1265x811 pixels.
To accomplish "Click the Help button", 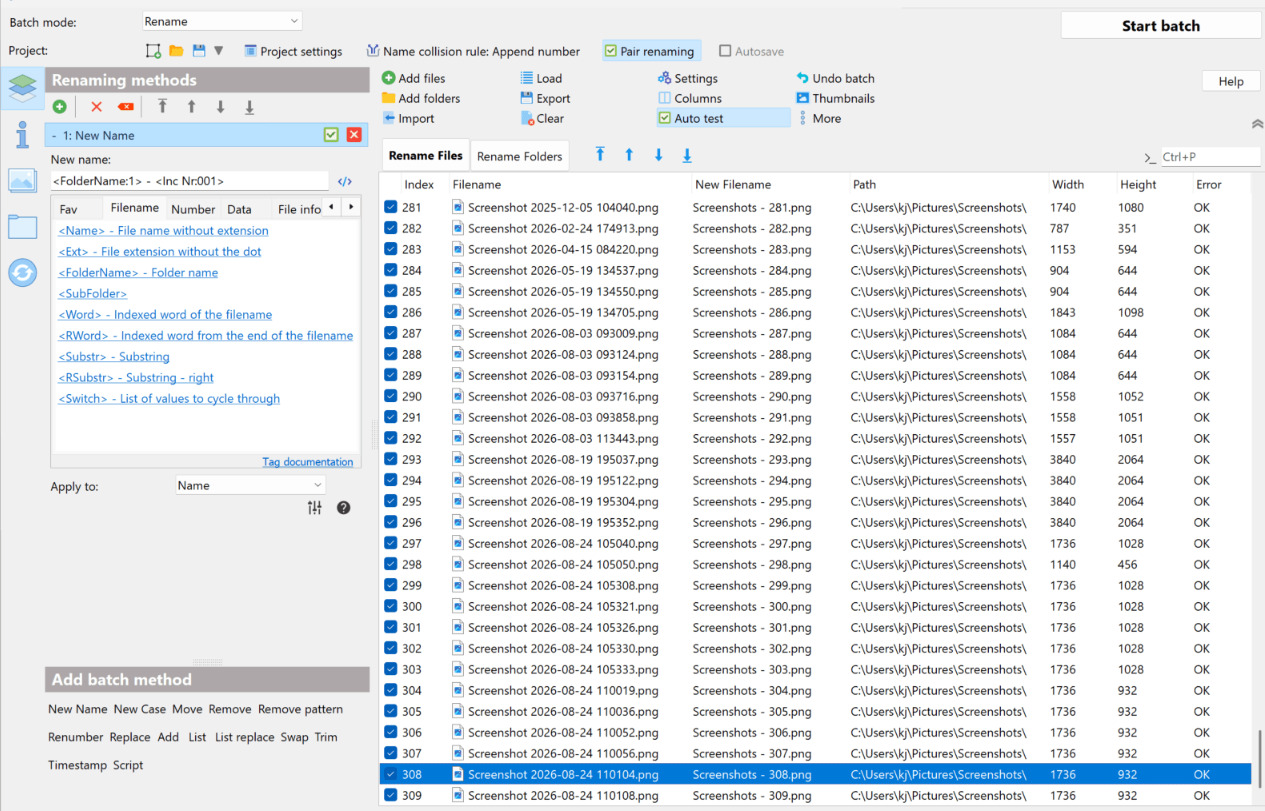I will 1231,81.
